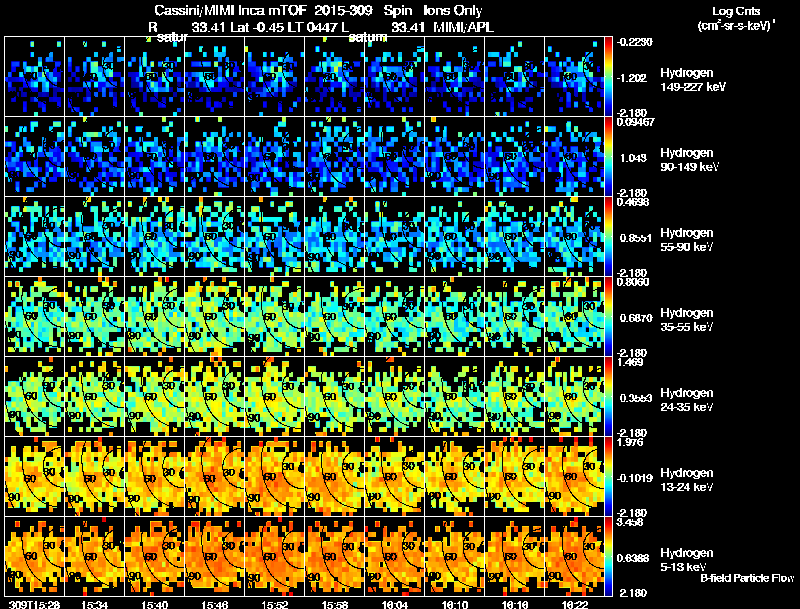Click the '15:40' time axis label

[x=155, y=605]
